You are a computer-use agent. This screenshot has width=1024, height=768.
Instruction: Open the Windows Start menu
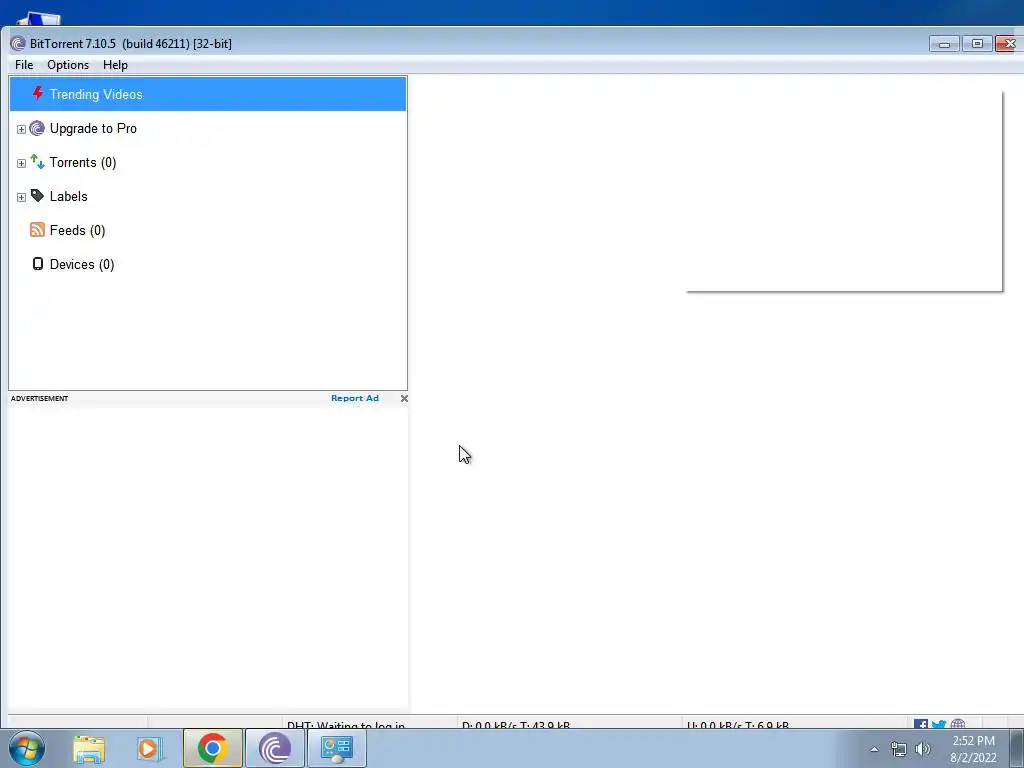point(27,748)
